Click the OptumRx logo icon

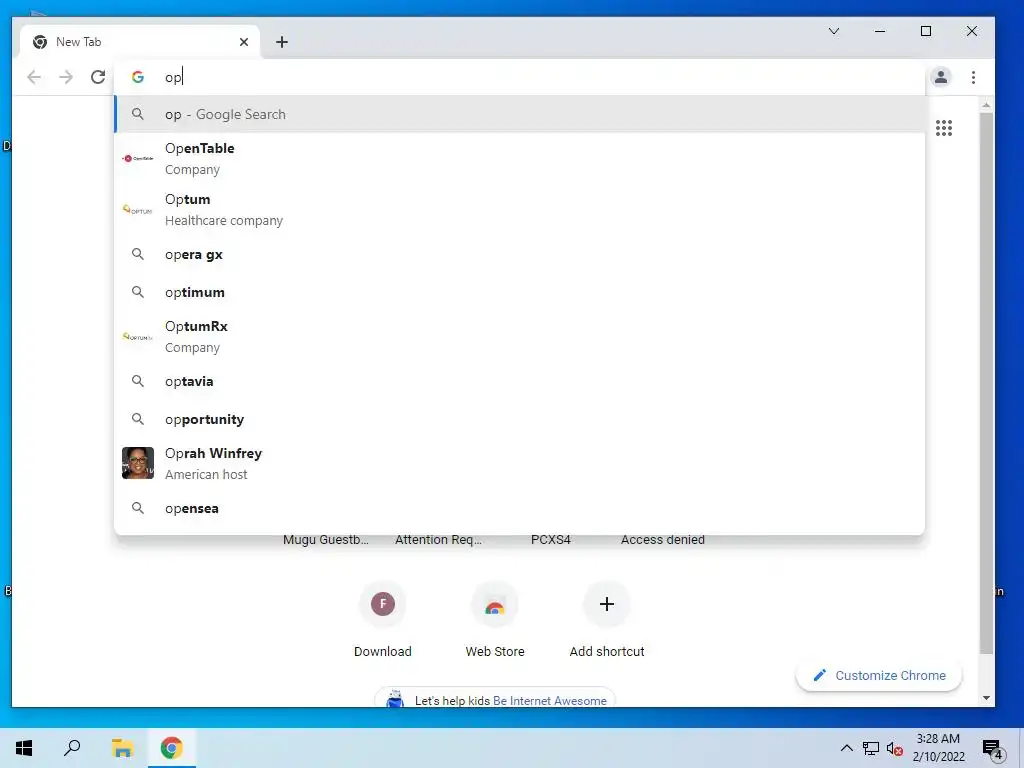[138, 337]
